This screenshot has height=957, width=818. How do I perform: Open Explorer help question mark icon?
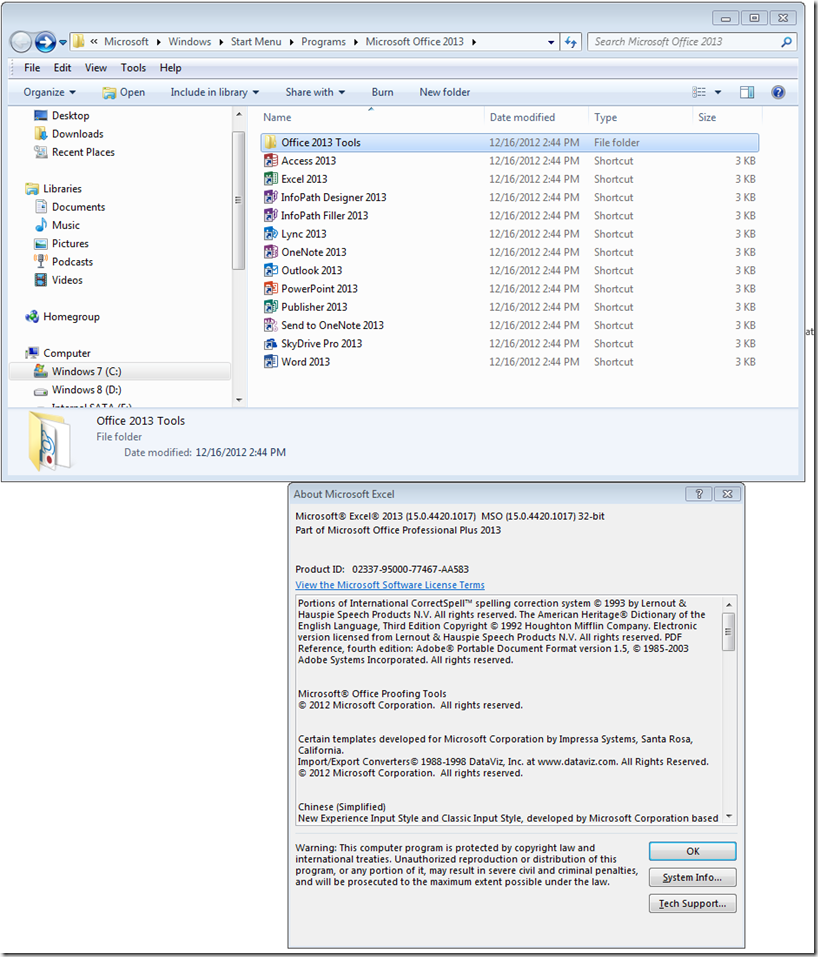click(778, 92)
